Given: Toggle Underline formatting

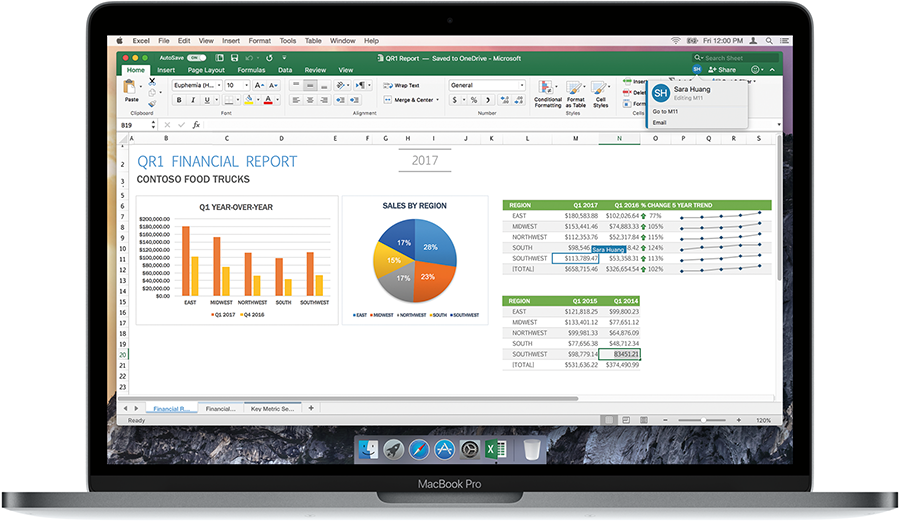Looking at the screenshot, I should [x=207, y=100].
